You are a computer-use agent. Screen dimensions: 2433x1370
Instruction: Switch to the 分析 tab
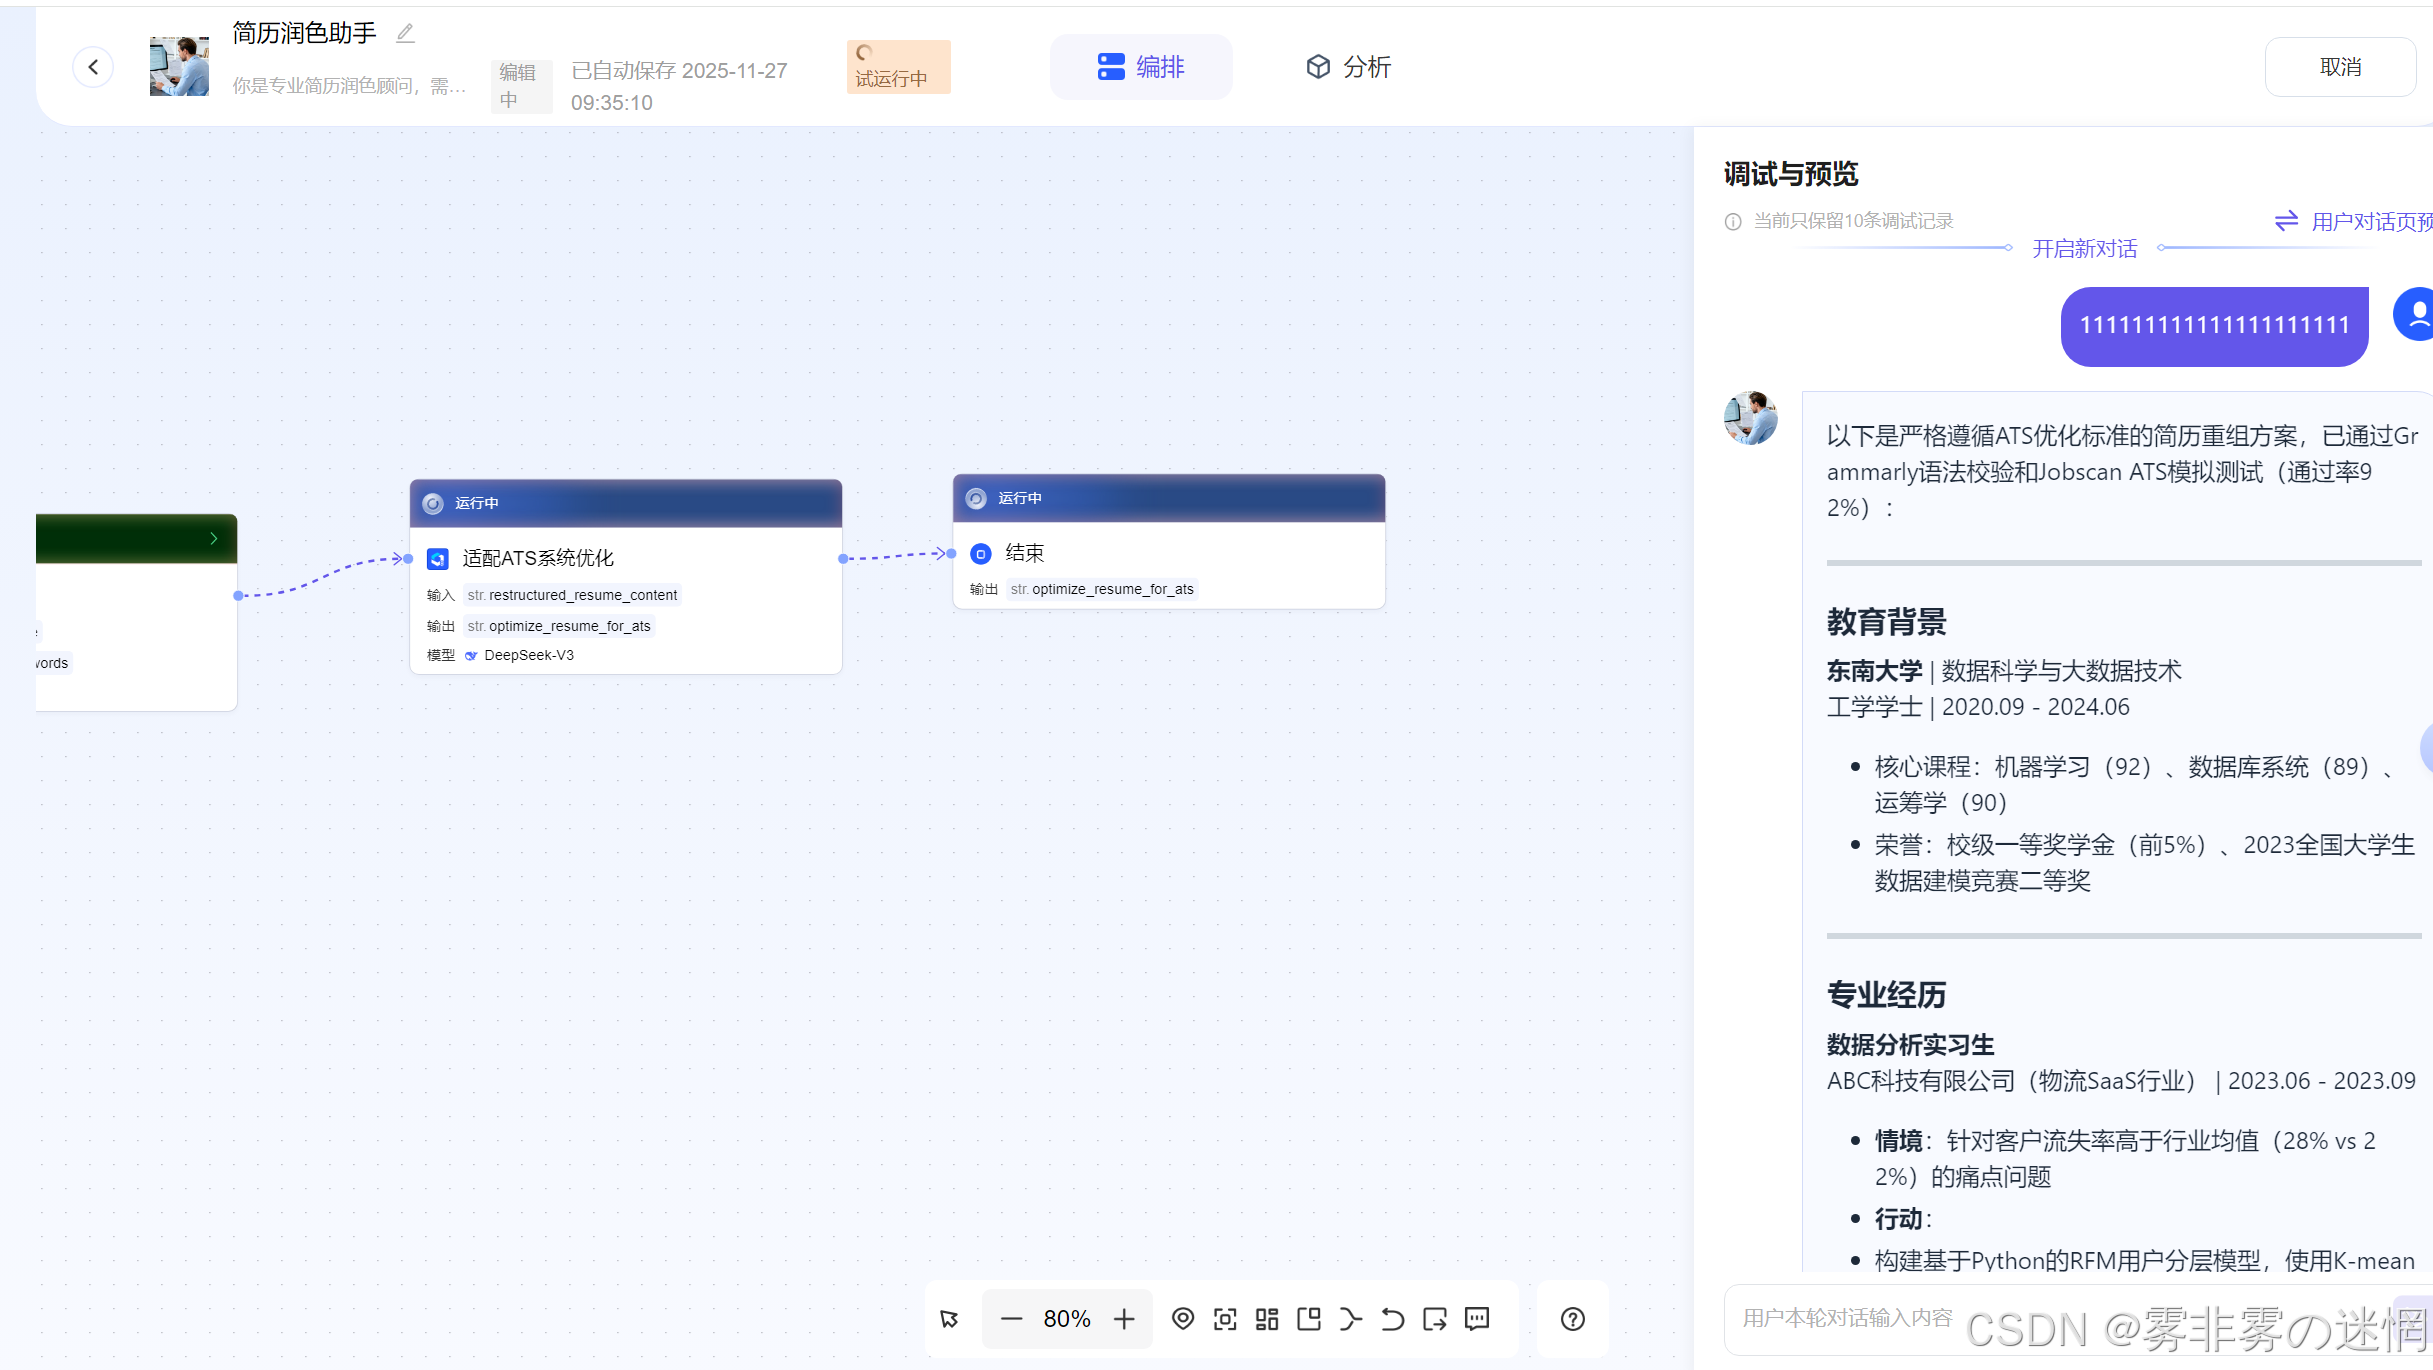(x=1348, y=67)
